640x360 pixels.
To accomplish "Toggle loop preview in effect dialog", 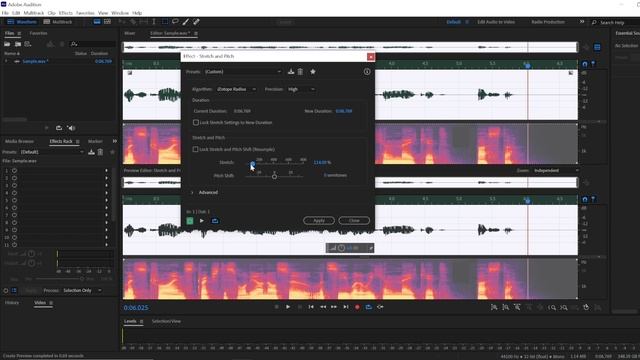I will [x=215, y=221].
